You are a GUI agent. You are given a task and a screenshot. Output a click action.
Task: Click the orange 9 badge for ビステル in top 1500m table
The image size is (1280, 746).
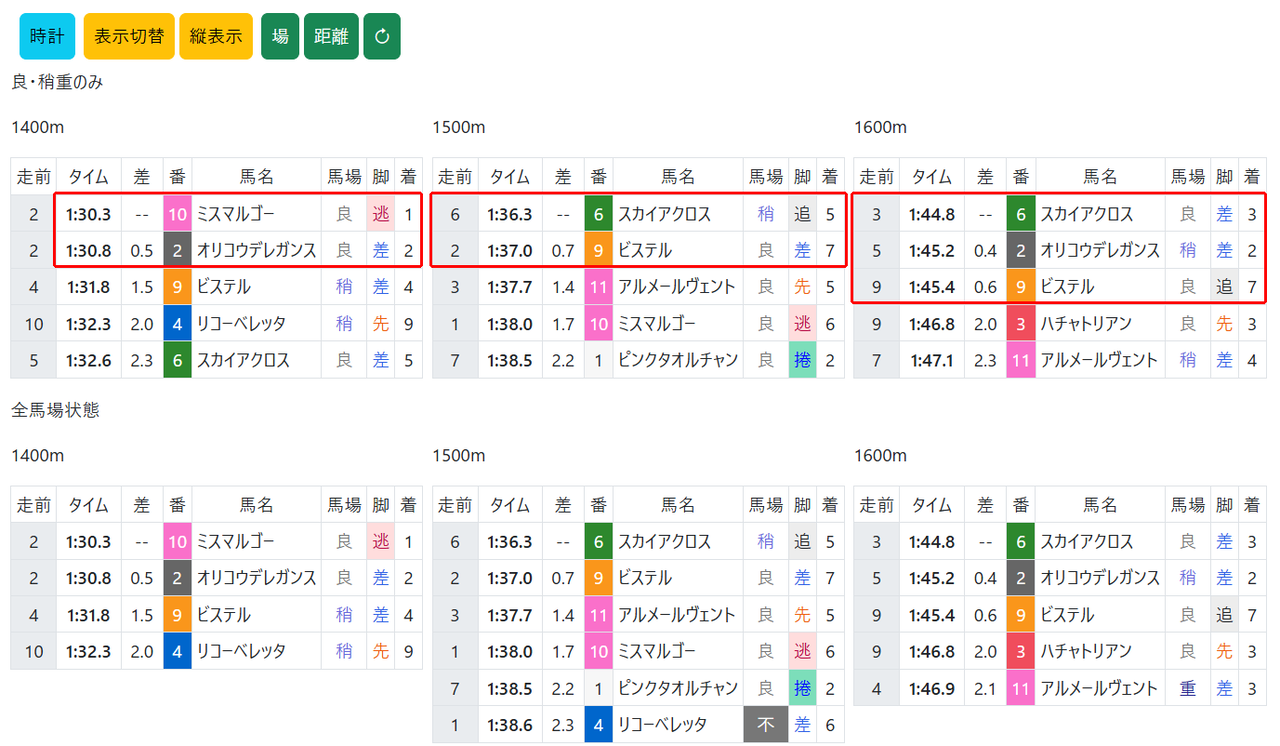598,251
